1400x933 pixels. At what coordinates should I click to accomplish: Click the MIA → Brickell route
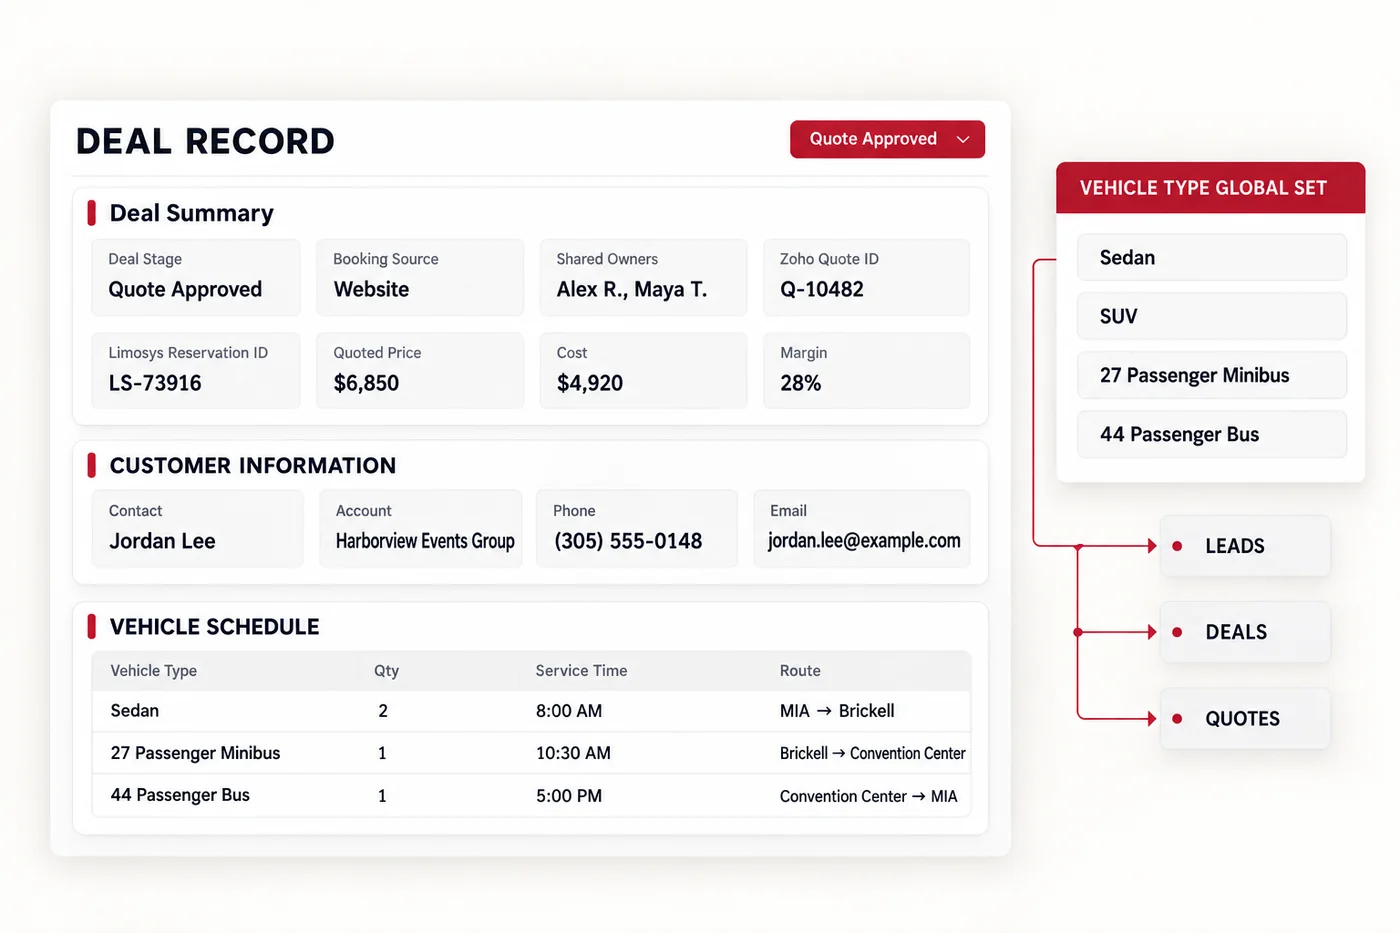click(x=837, y=711)
